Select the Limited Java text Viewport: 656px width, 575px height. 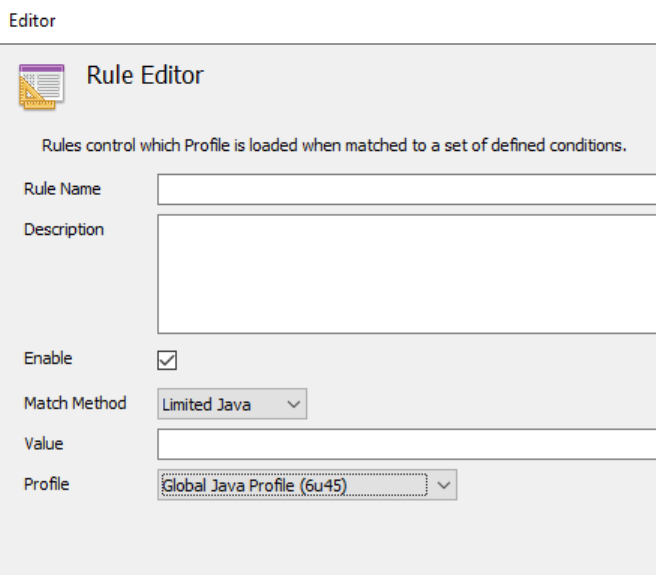coord(206,404)
